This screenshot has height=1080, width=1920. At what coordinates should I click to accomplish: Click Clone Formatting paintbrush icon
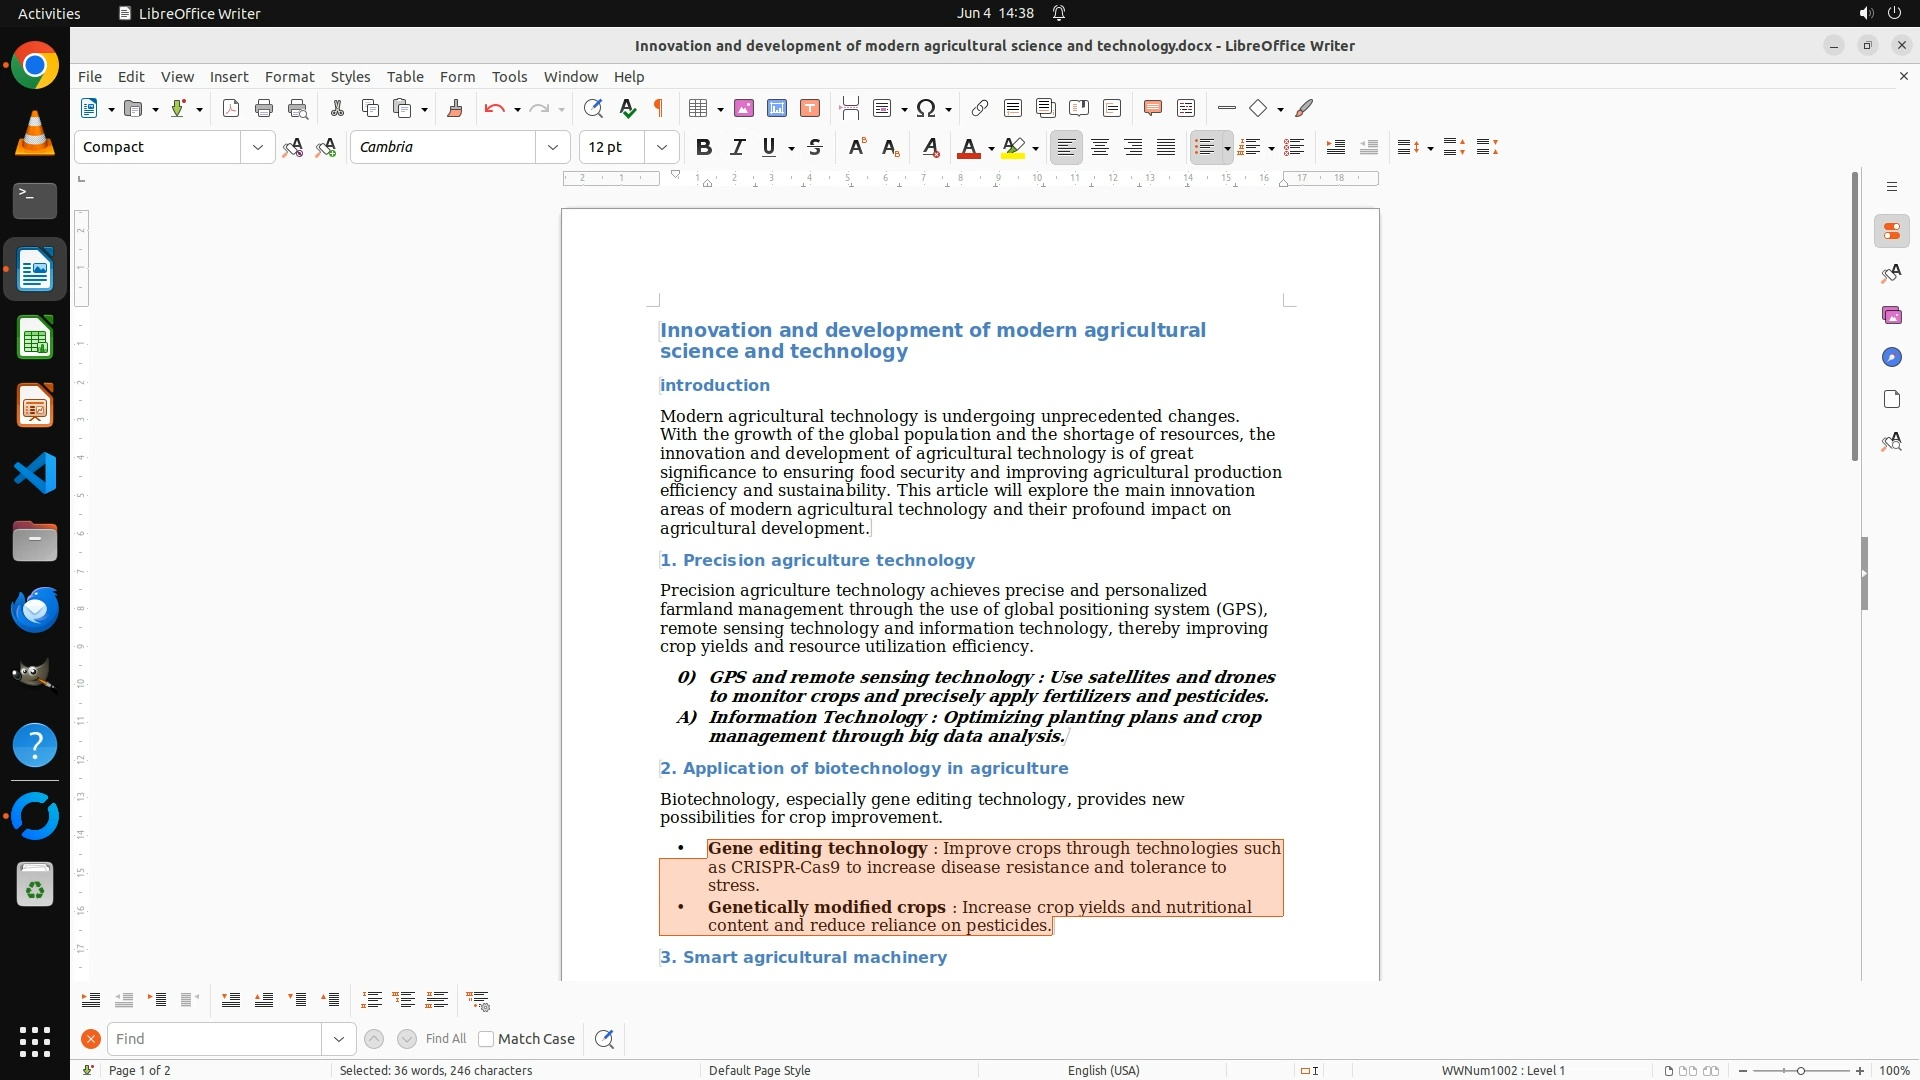455,108
